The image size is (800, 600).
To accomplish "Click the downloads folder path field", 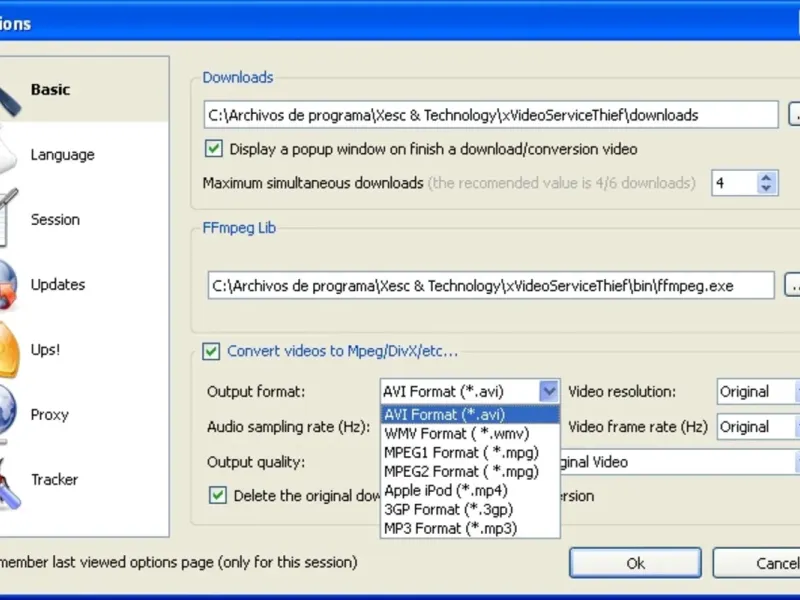I will (x=491, y=115).
